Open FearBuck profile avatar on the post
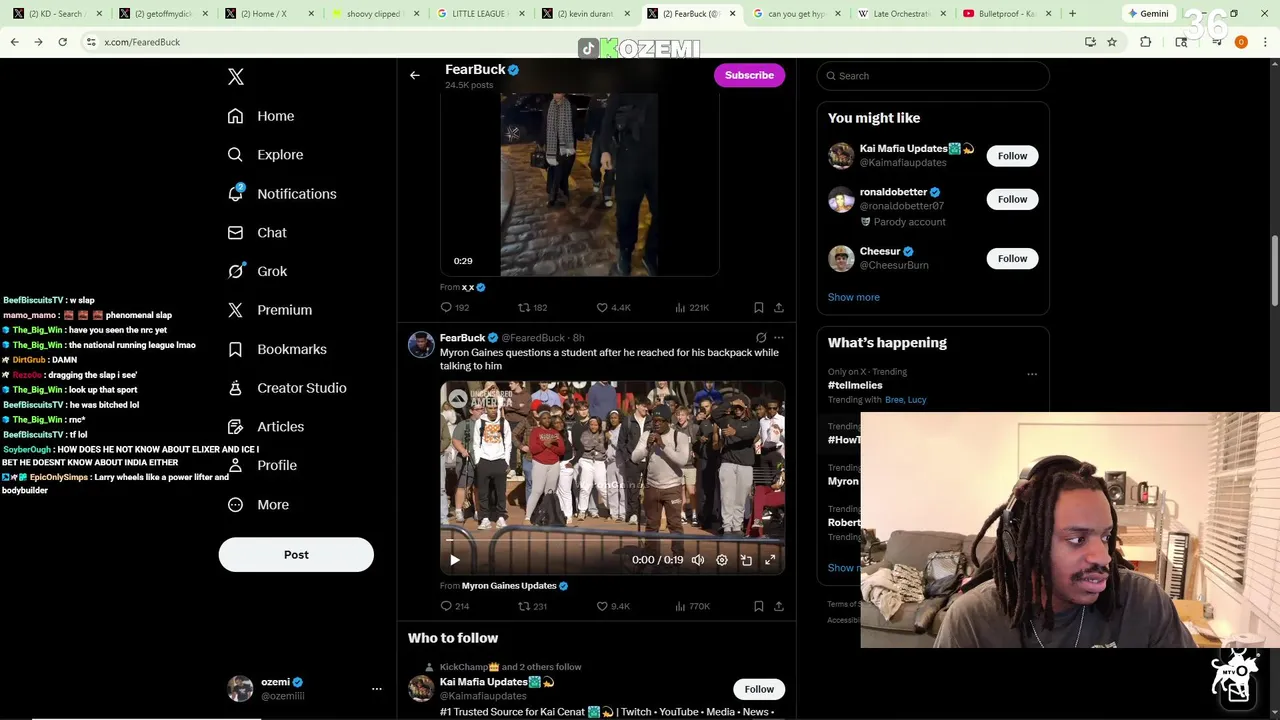The image size is (1280, 720). coord(421,345)
